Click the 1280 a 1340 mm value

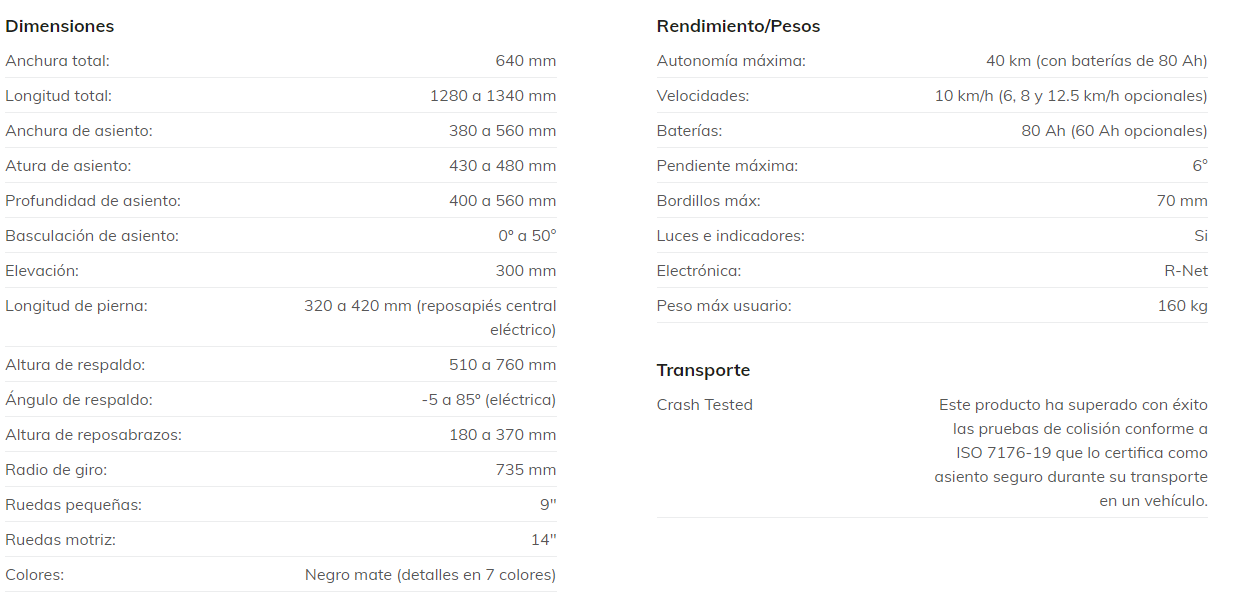pyautogui.click(x=493, y=96)
